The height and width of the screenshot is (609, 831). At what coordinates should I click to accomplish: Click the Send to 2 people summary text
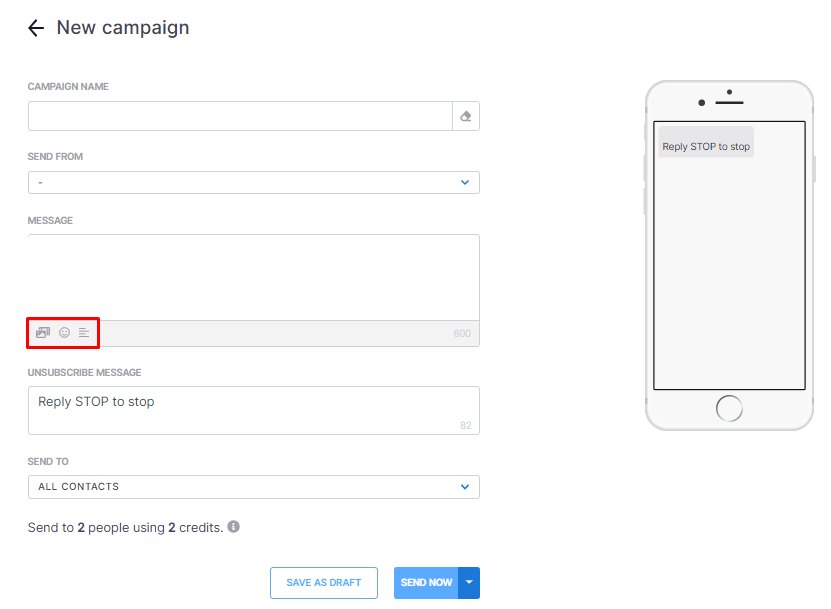[x=126, y=527]
